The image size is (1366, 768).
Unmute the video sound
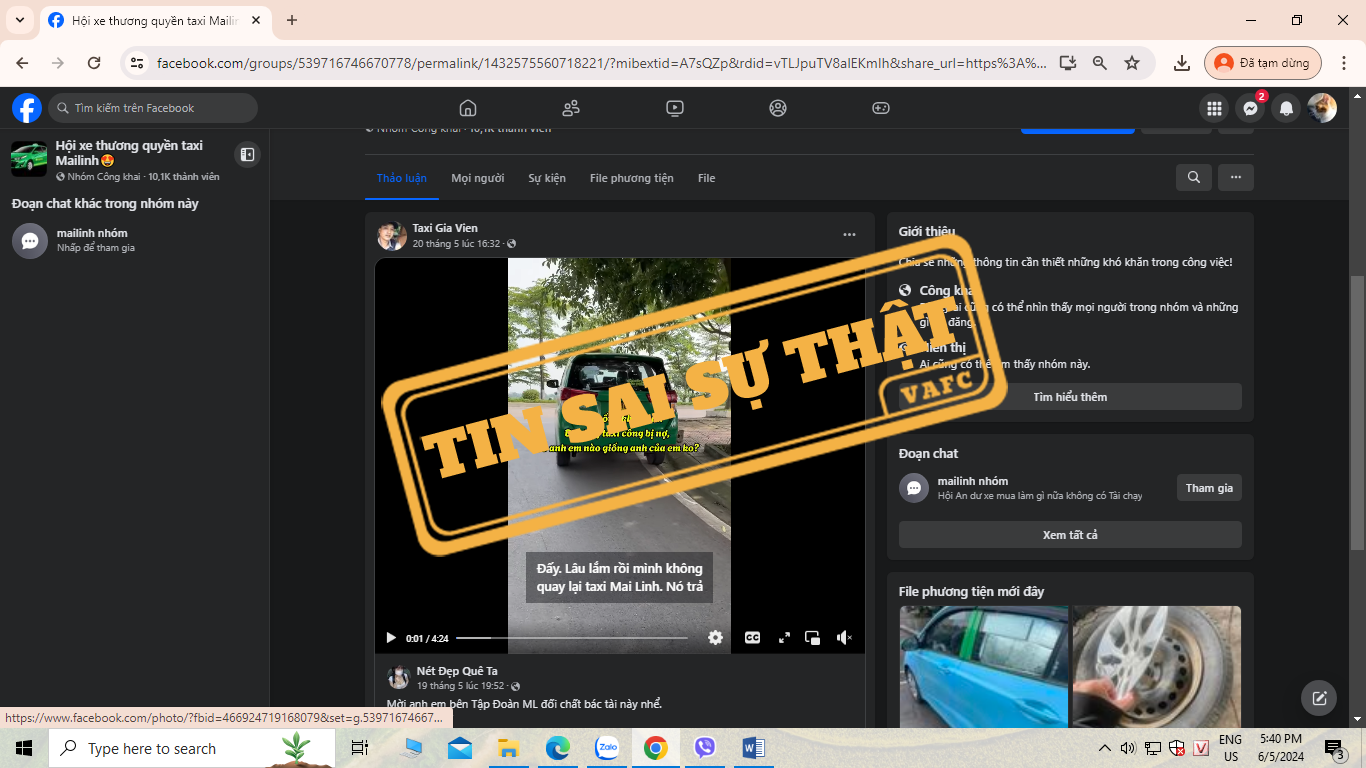click(x=844, y=638)
